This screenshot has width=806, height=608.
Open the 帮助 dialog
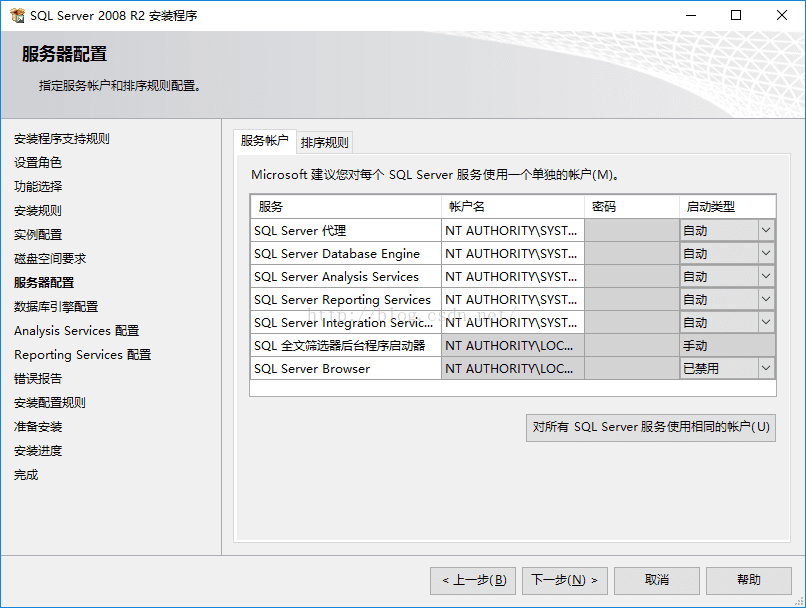point(748,580)
